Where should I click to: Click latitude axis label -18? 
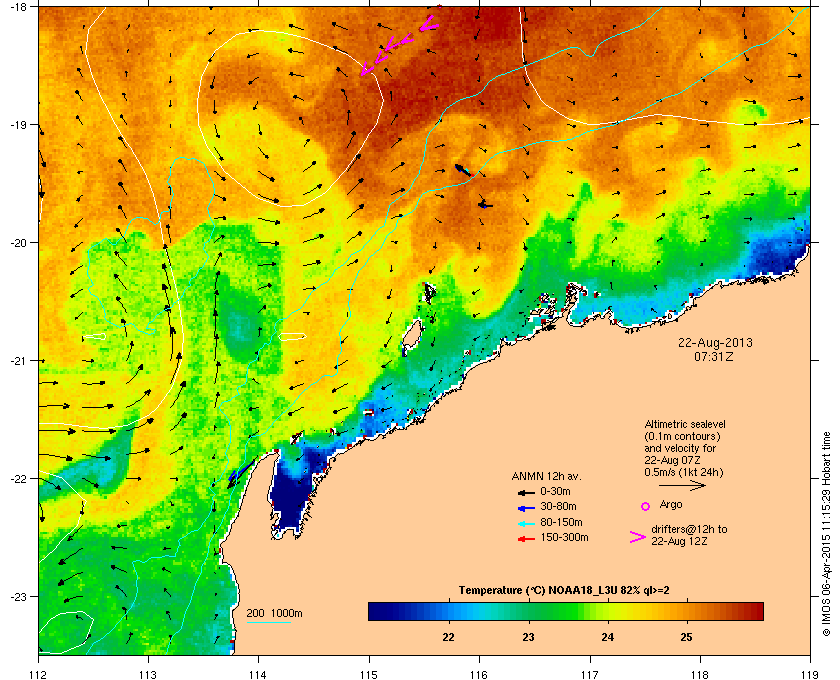point(18,6)
